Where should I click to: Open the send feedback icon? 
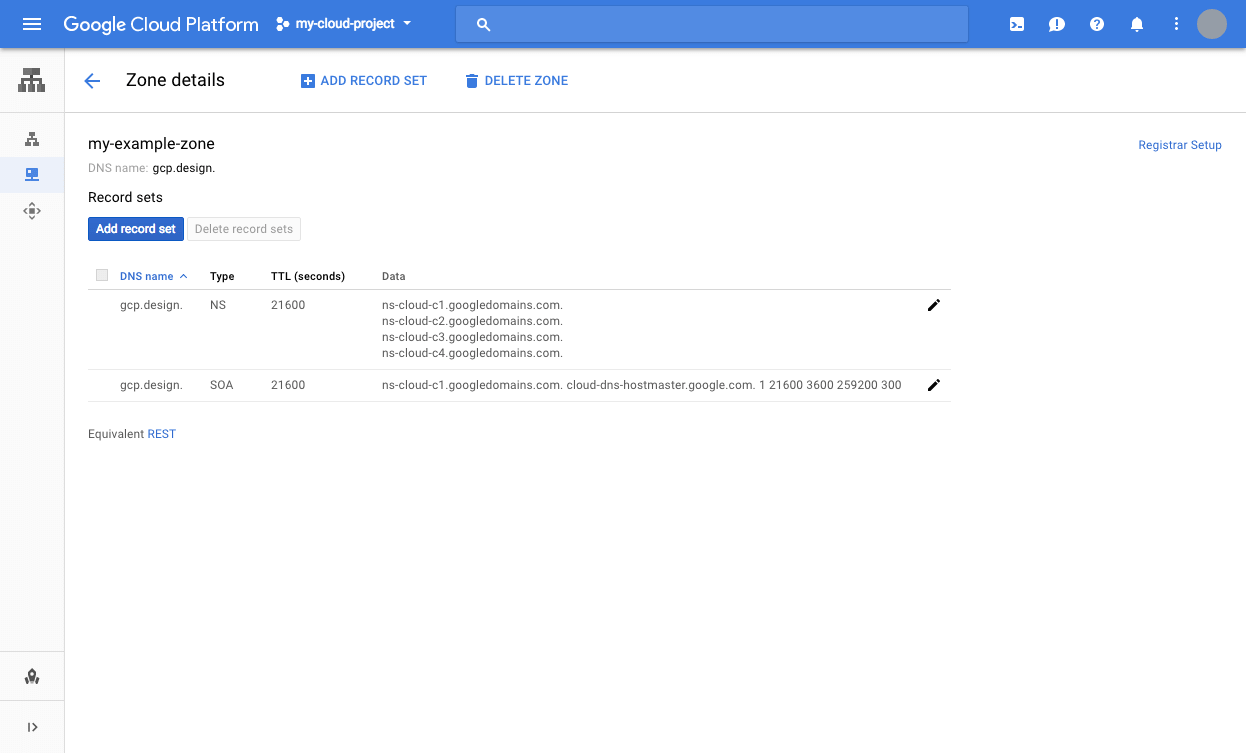[1057, 24]
